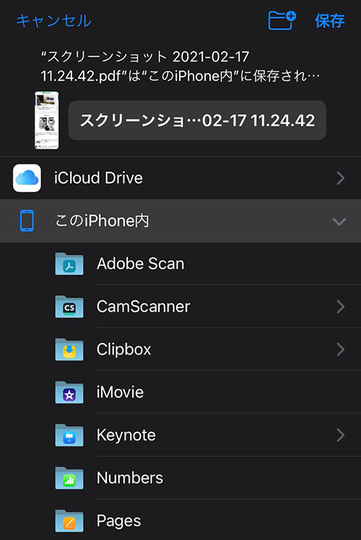Select the CamScanner folder icon

69,307
